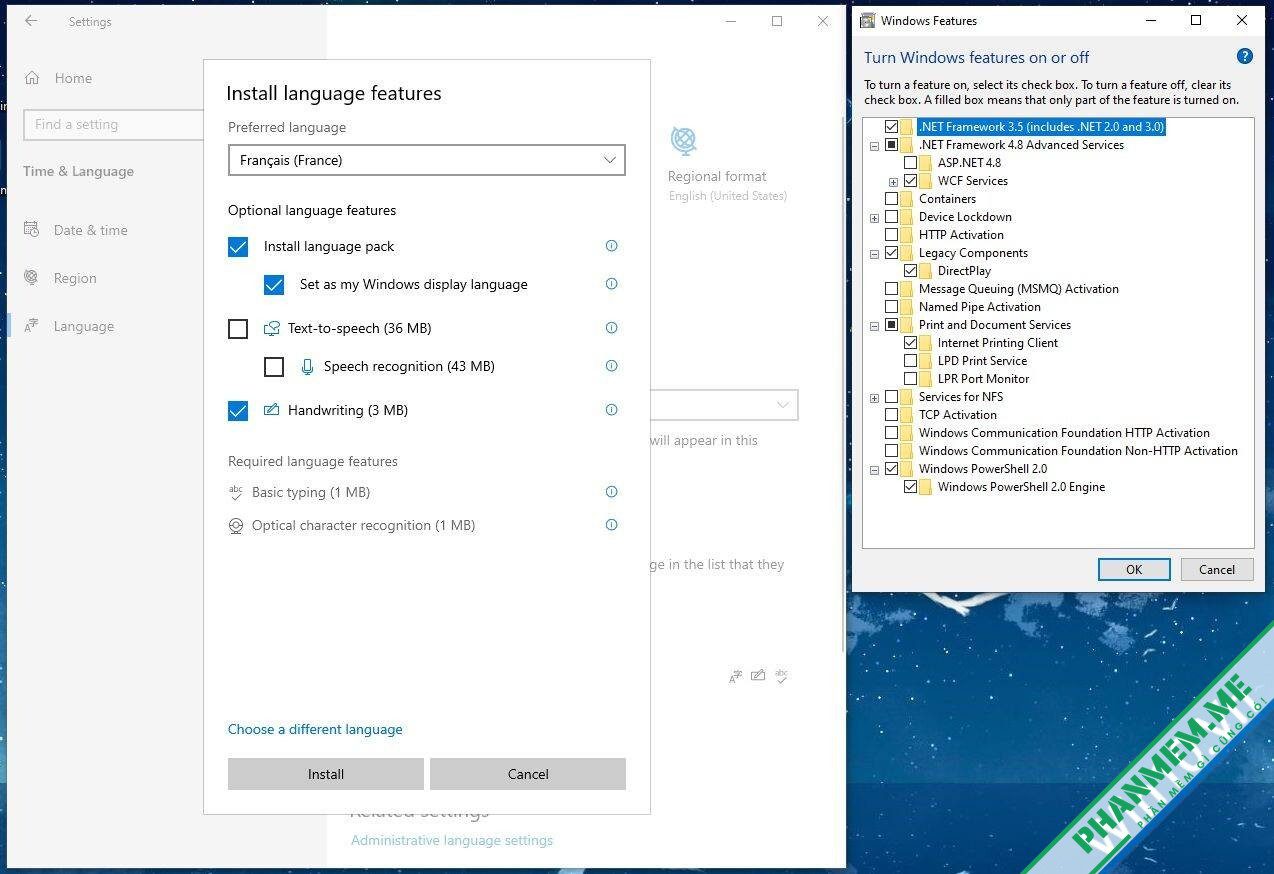
Task: Show info icon next to Handwriting
Action: click(x=611, y=410)
